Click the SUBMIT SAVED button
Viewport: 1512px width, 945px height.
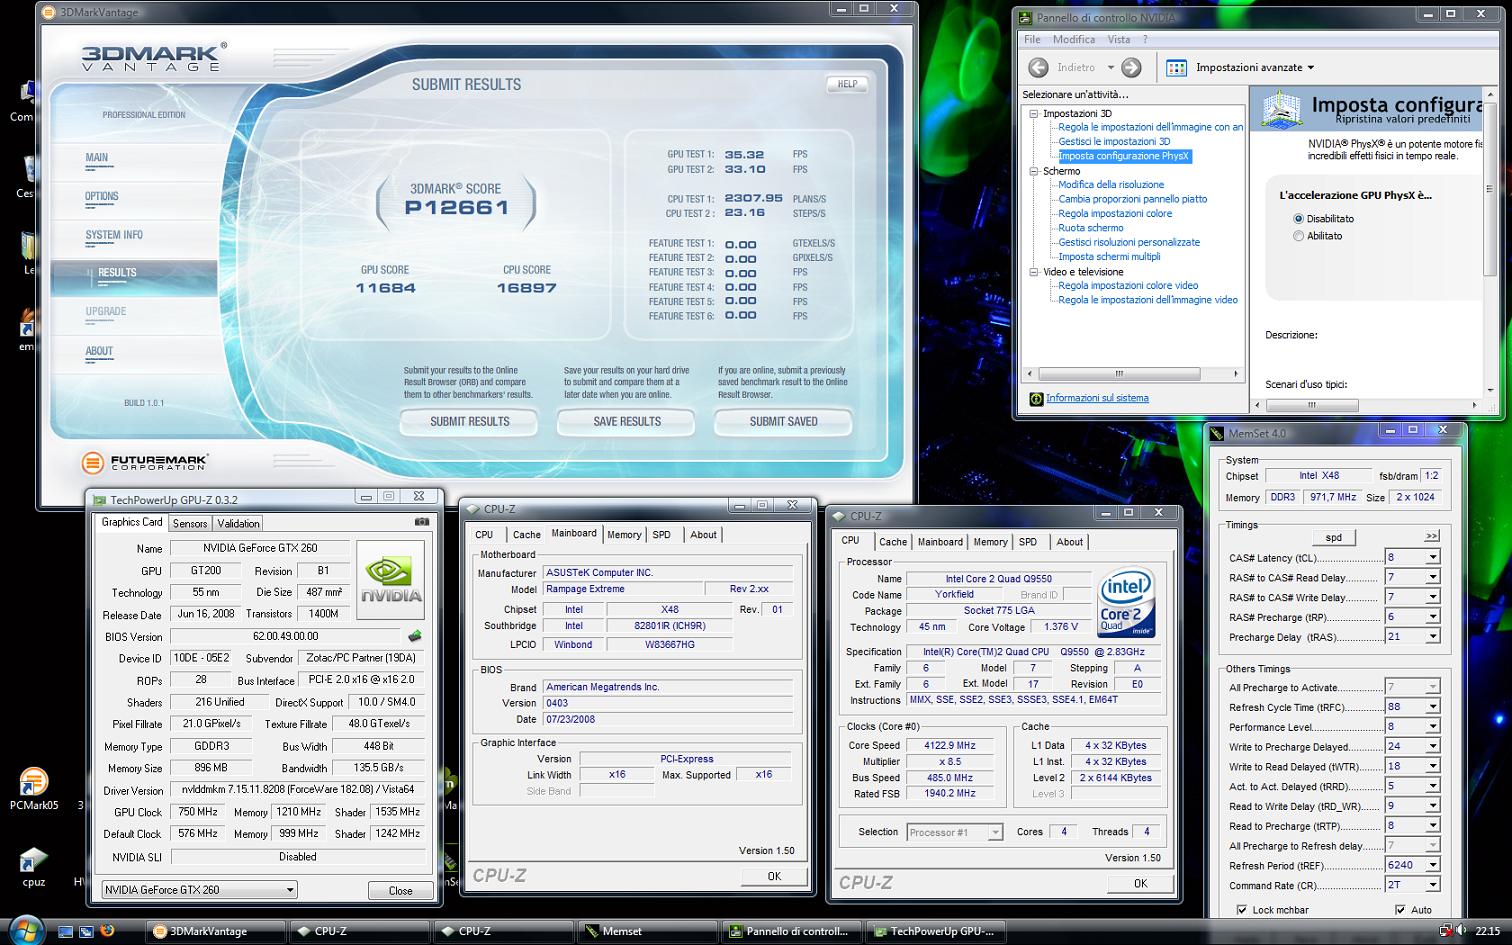click(x=783, y=422)
